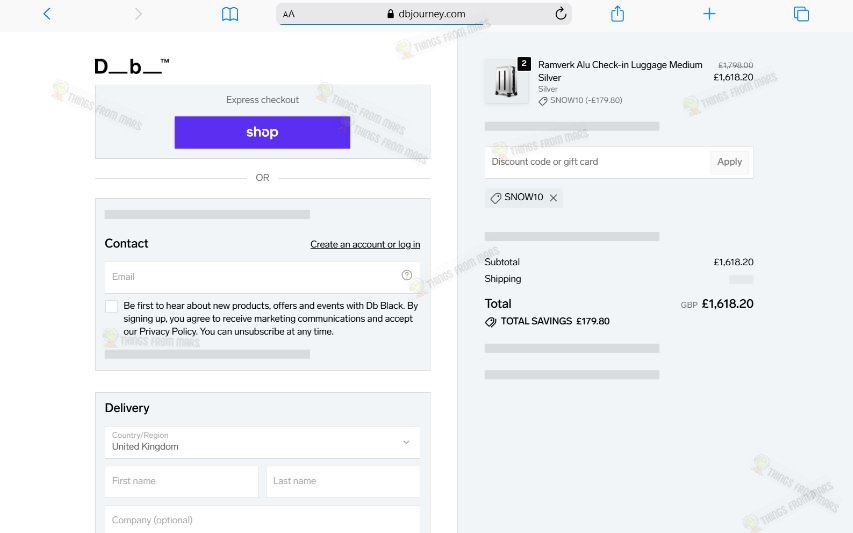Open the AA reader text-size menu
The height and width of the screenshot is (533, 853).
click(x=289, y=14)
